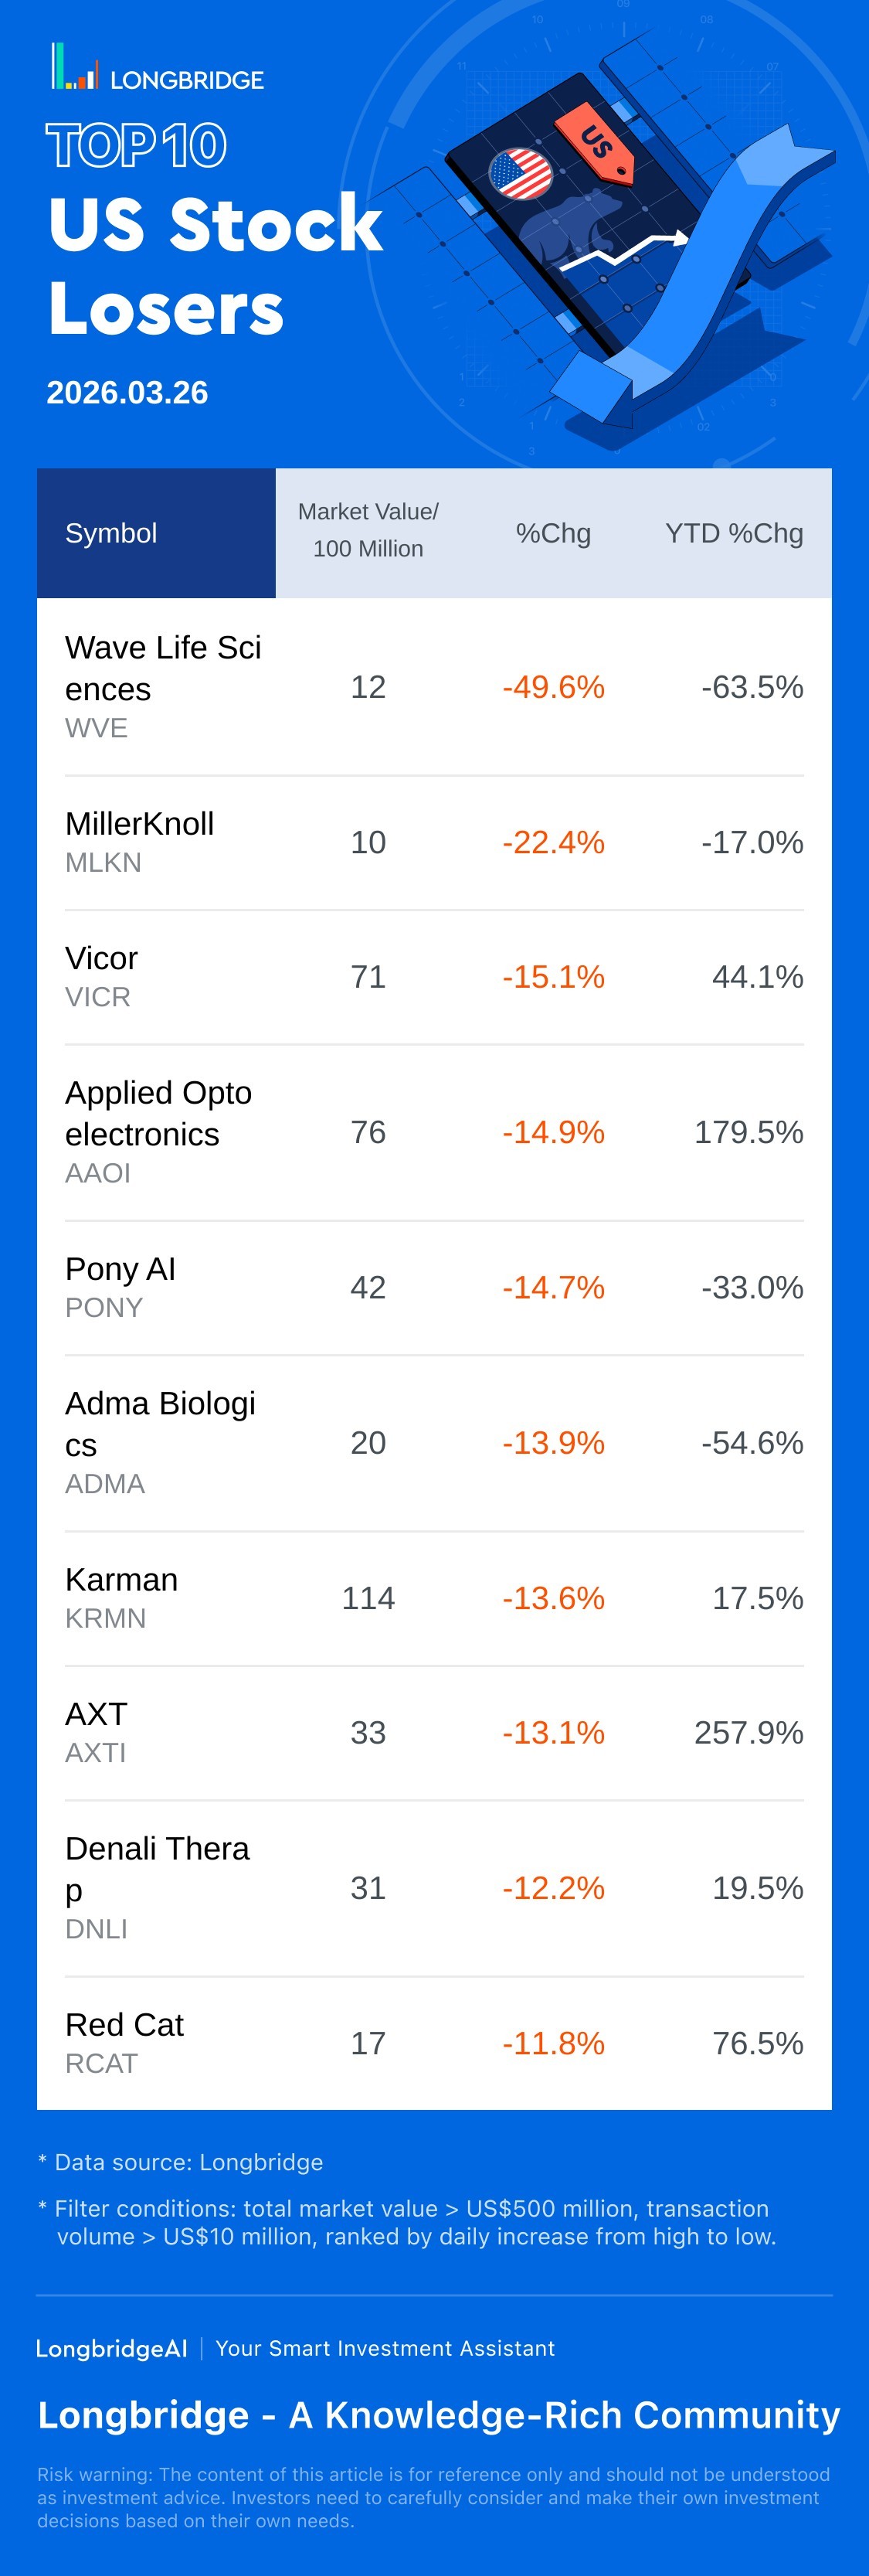The image size is (869, 2576).
Task: Open Applied Optoelectronics AAOI entry
Action: (158, 1131)
